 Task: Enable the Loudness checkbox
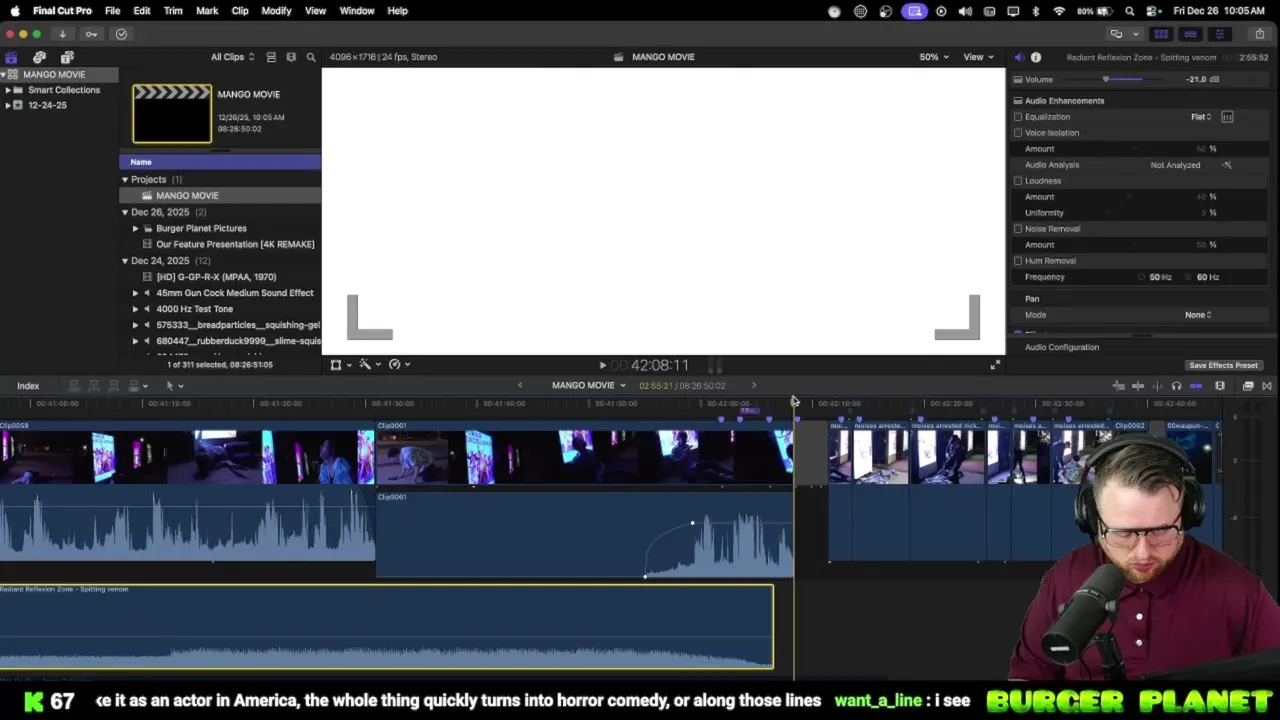pos(1018,181)
